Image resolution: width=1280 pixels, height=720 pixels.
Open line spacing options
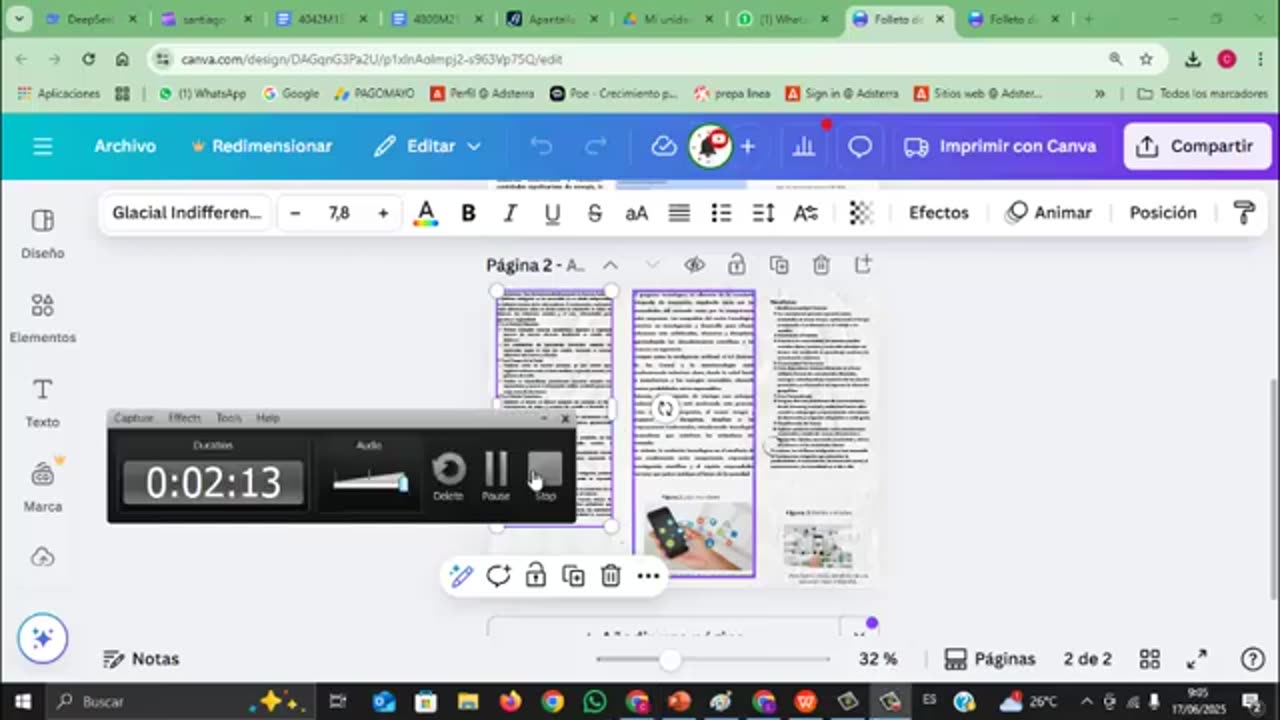763,212
